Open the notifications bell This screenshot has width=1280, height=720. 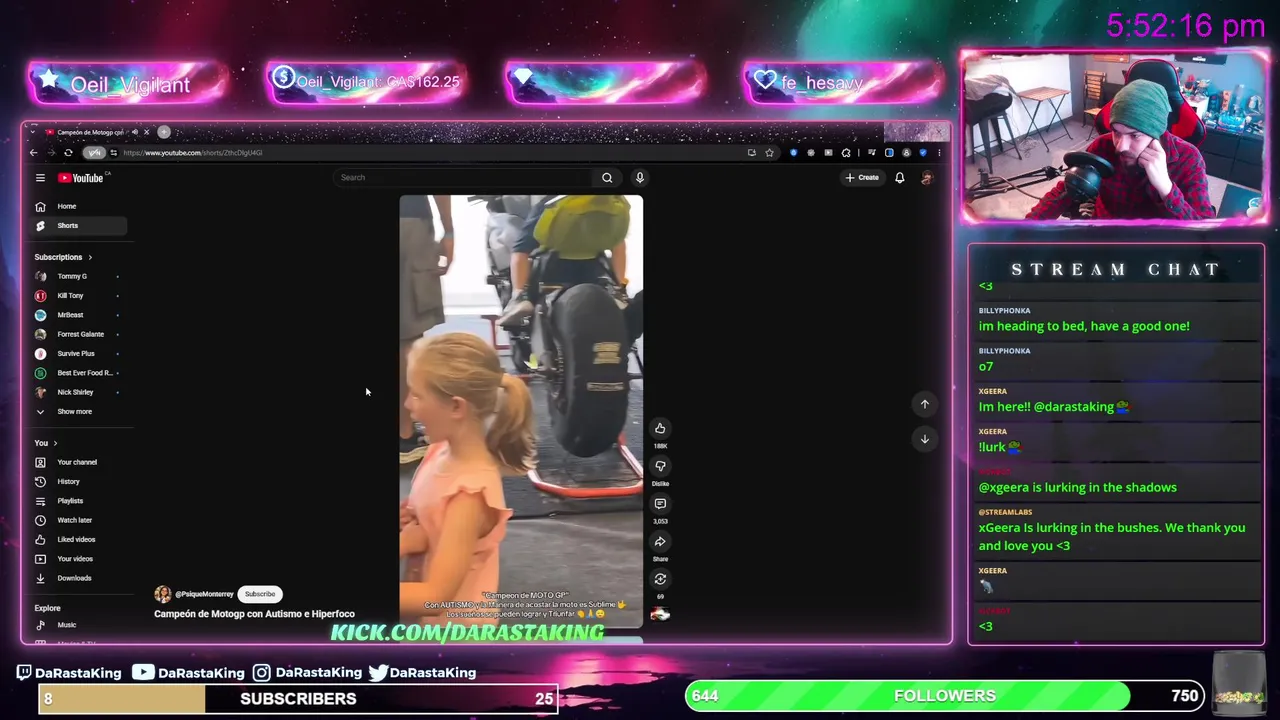[x=899, y=178]
